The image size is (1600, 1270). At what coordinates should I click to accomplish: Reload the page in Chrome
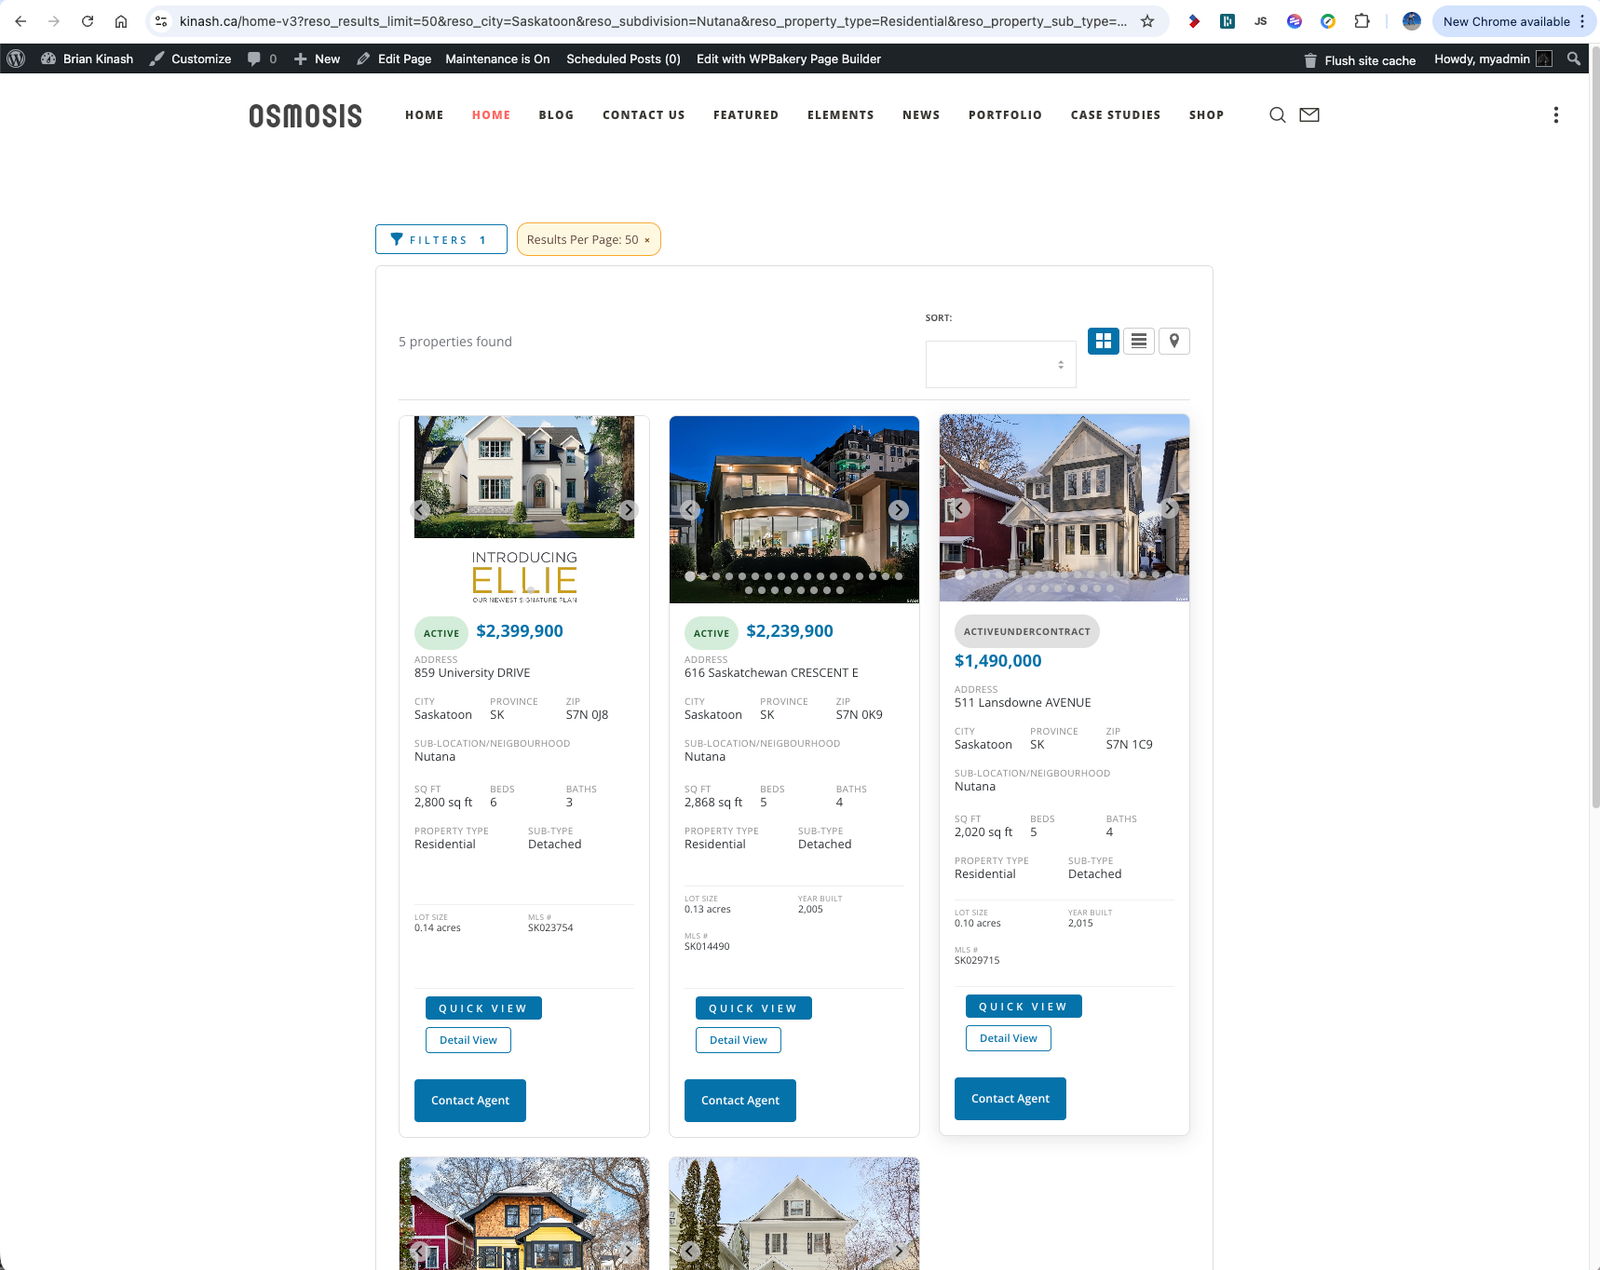tap(87, 21)
